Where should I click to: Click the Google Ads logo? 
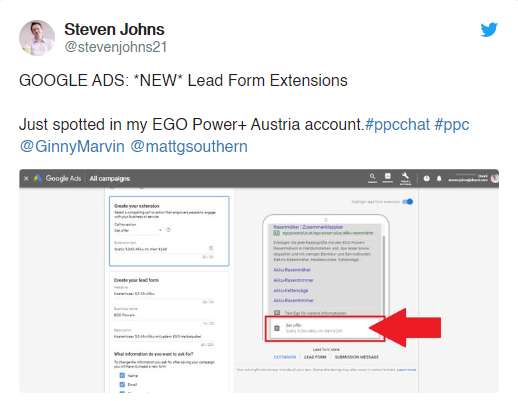pyautogui.click(x=37, y=178)
